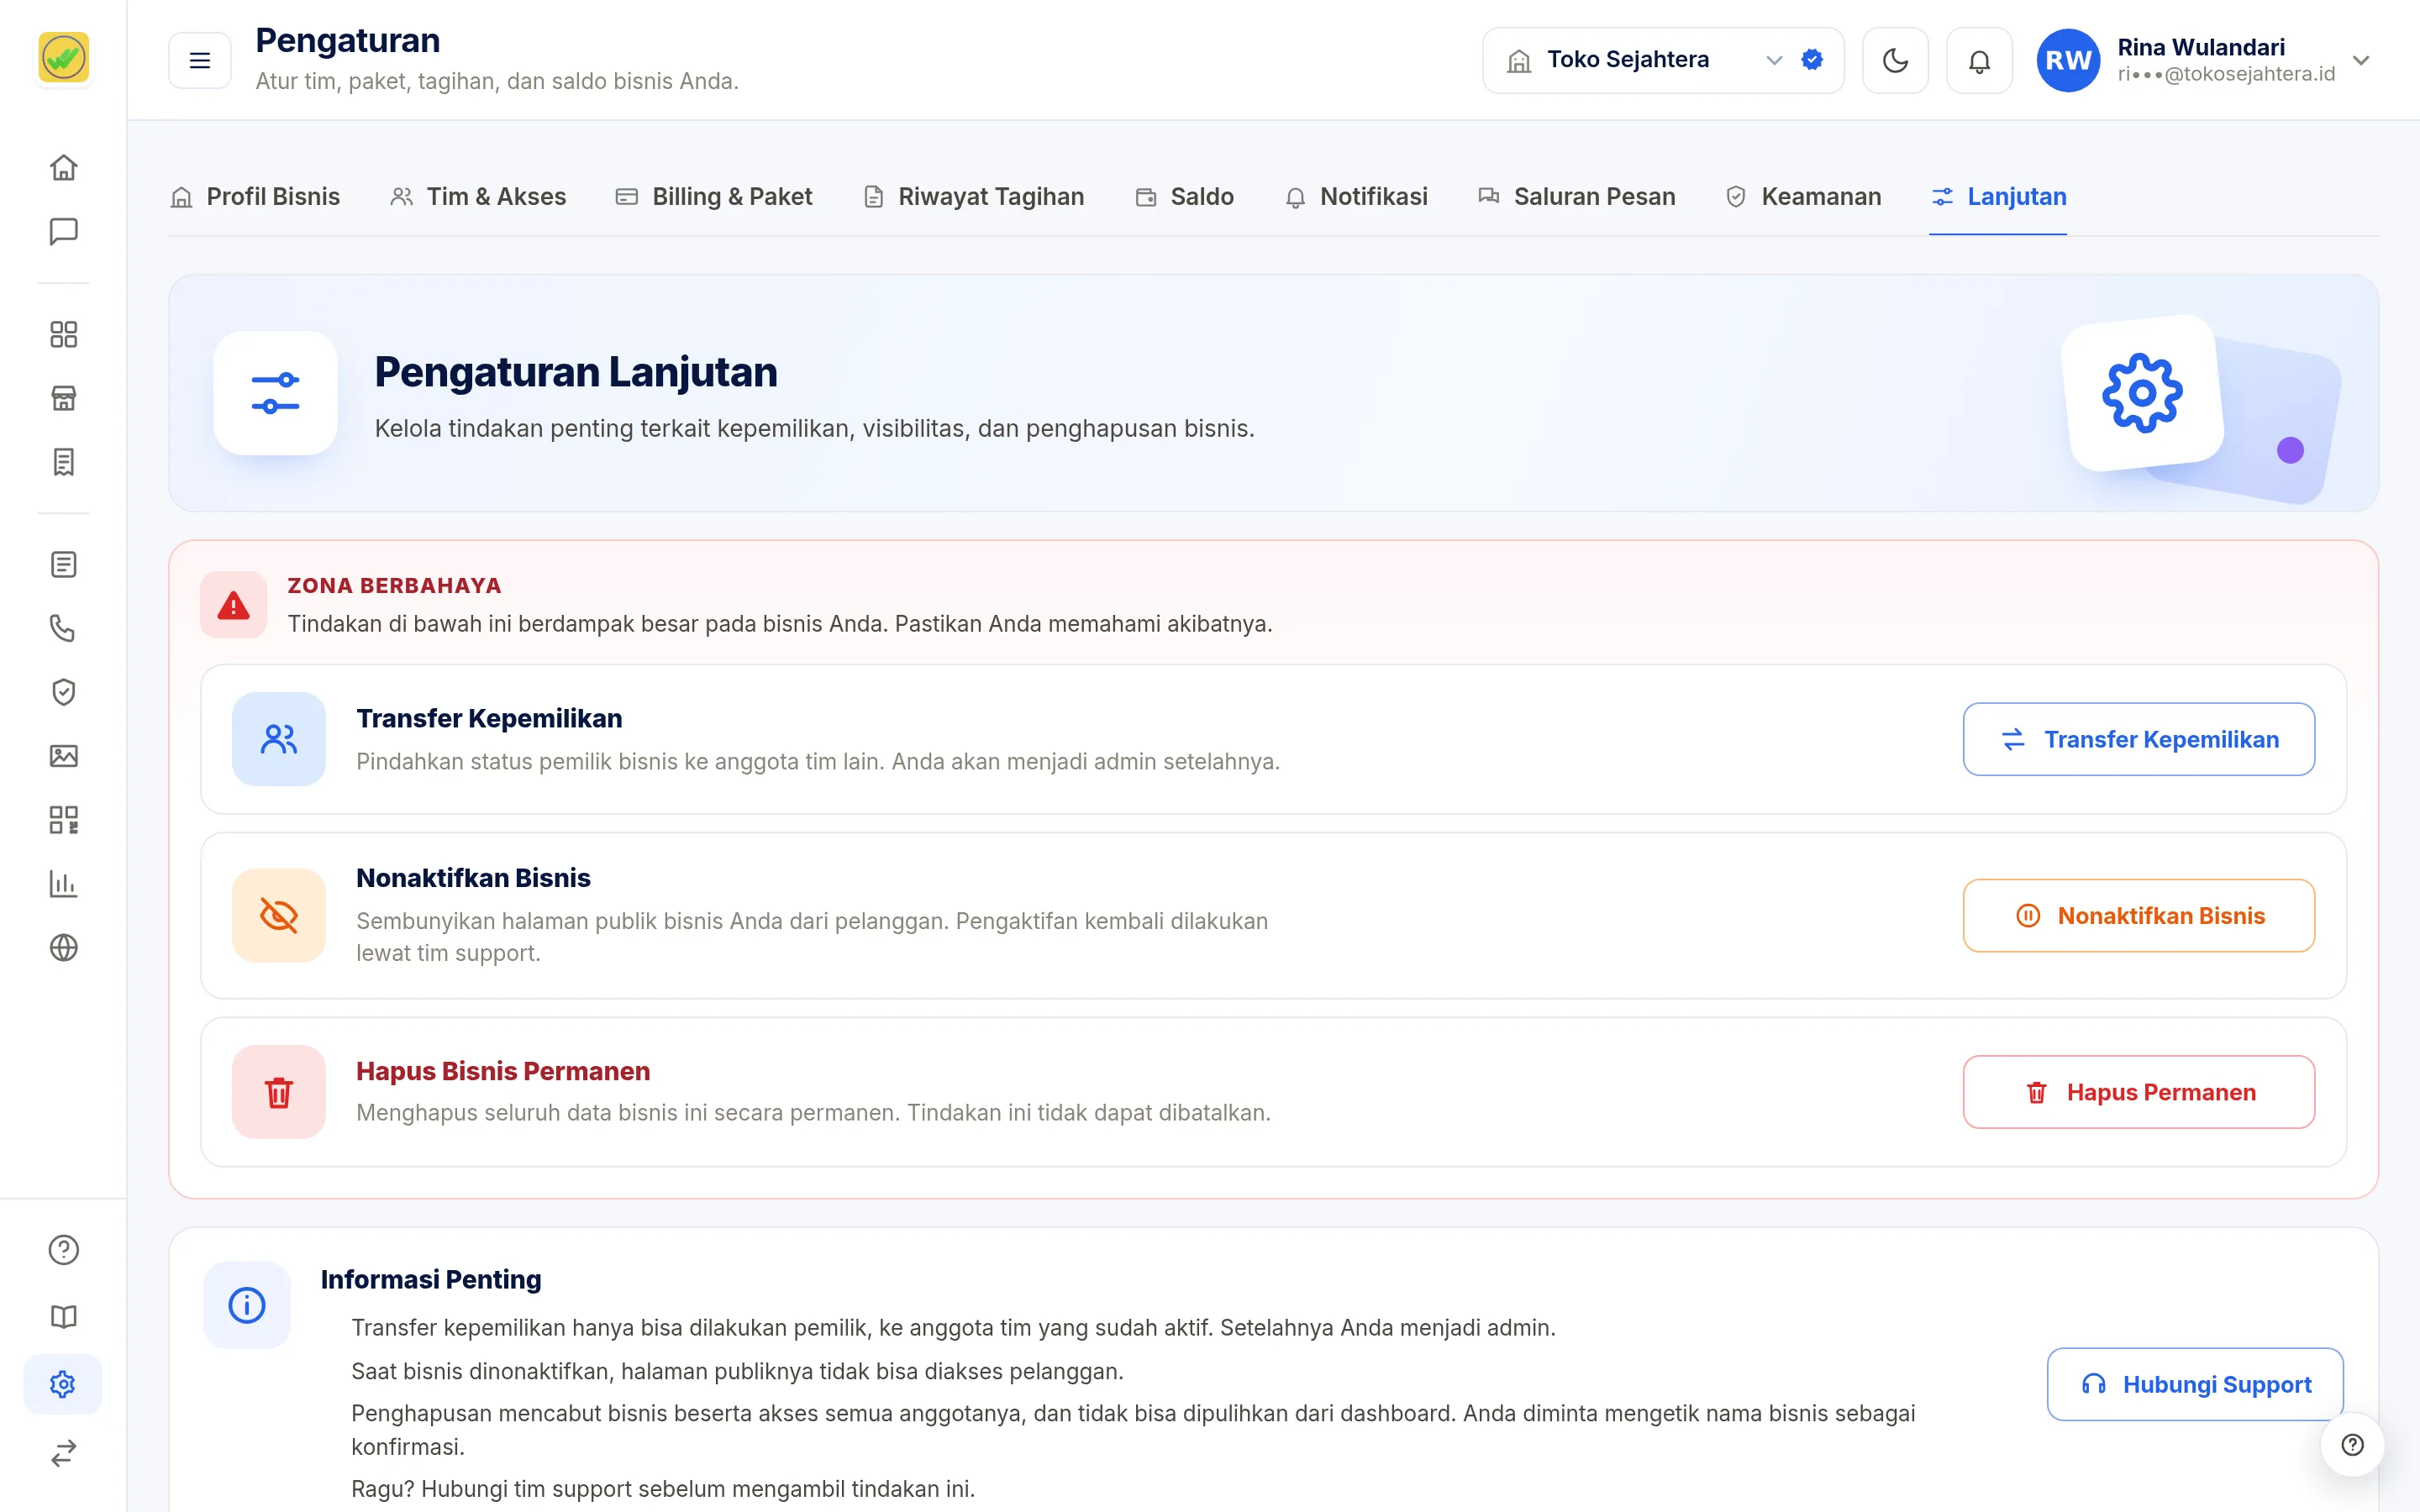Click the app logo at top left
This screenshot has height=1512, width=2420.
coord(63,57)
